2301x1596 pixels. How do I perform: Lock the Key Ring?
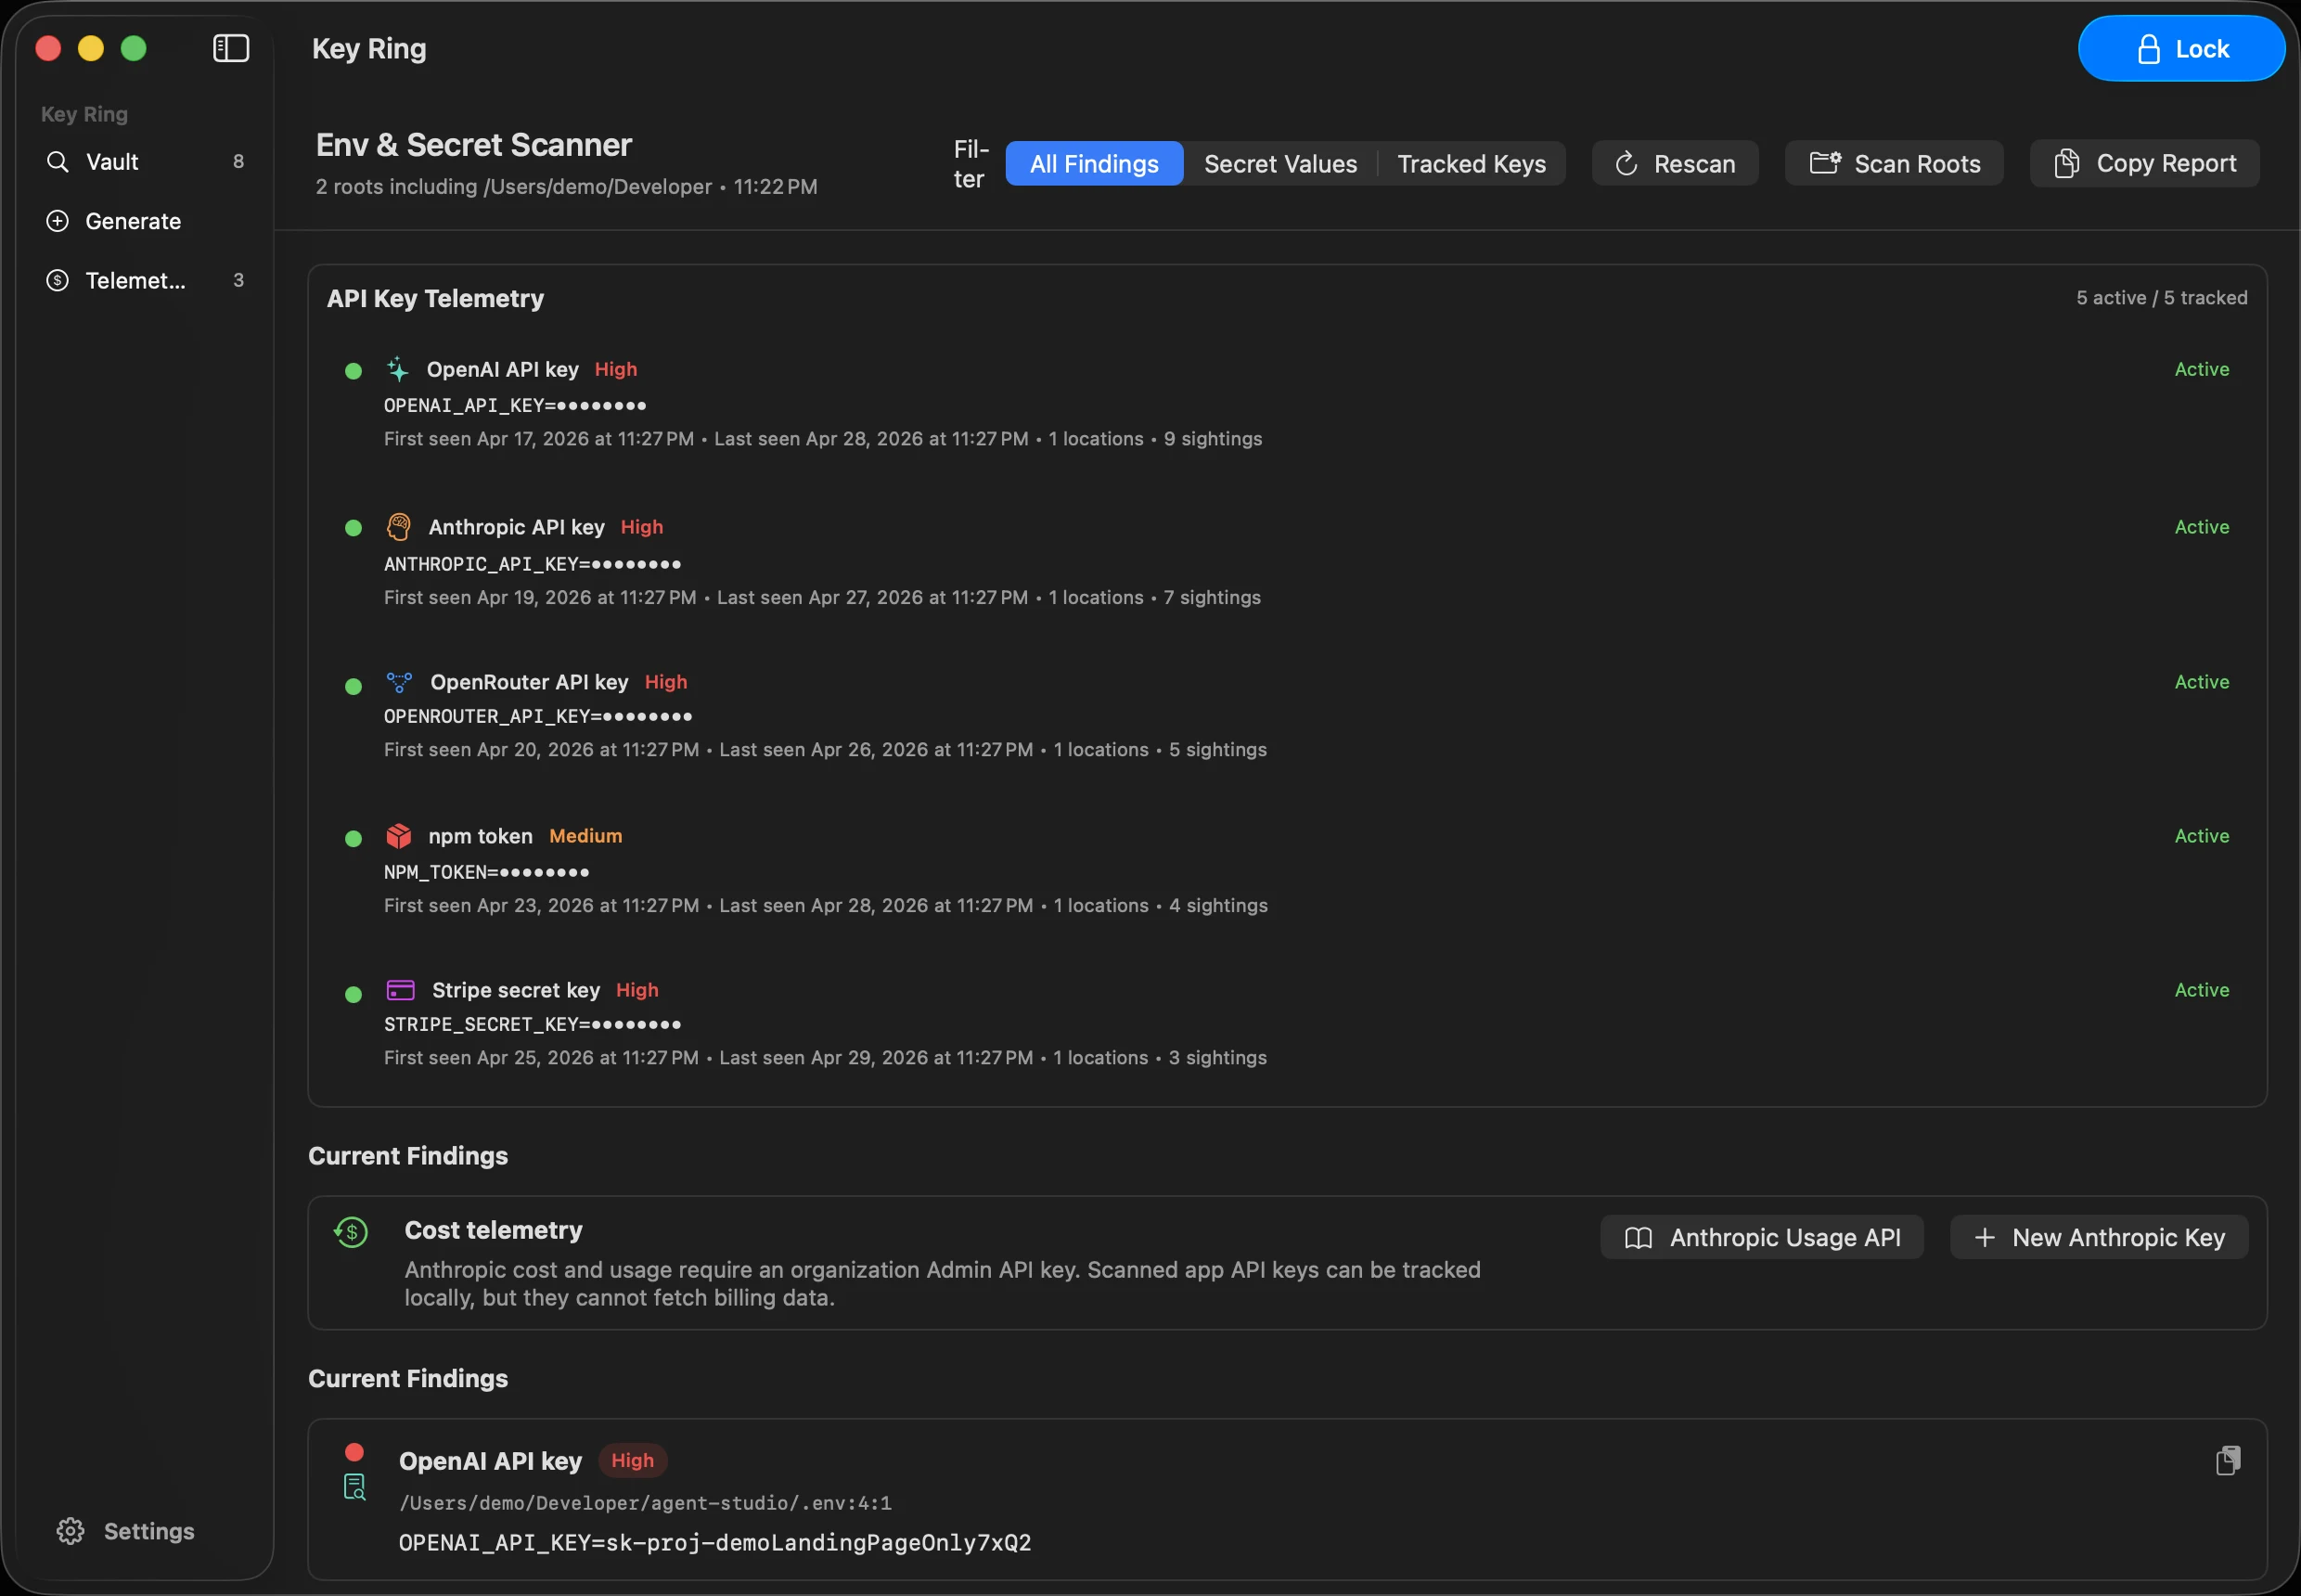[2181, 48]
